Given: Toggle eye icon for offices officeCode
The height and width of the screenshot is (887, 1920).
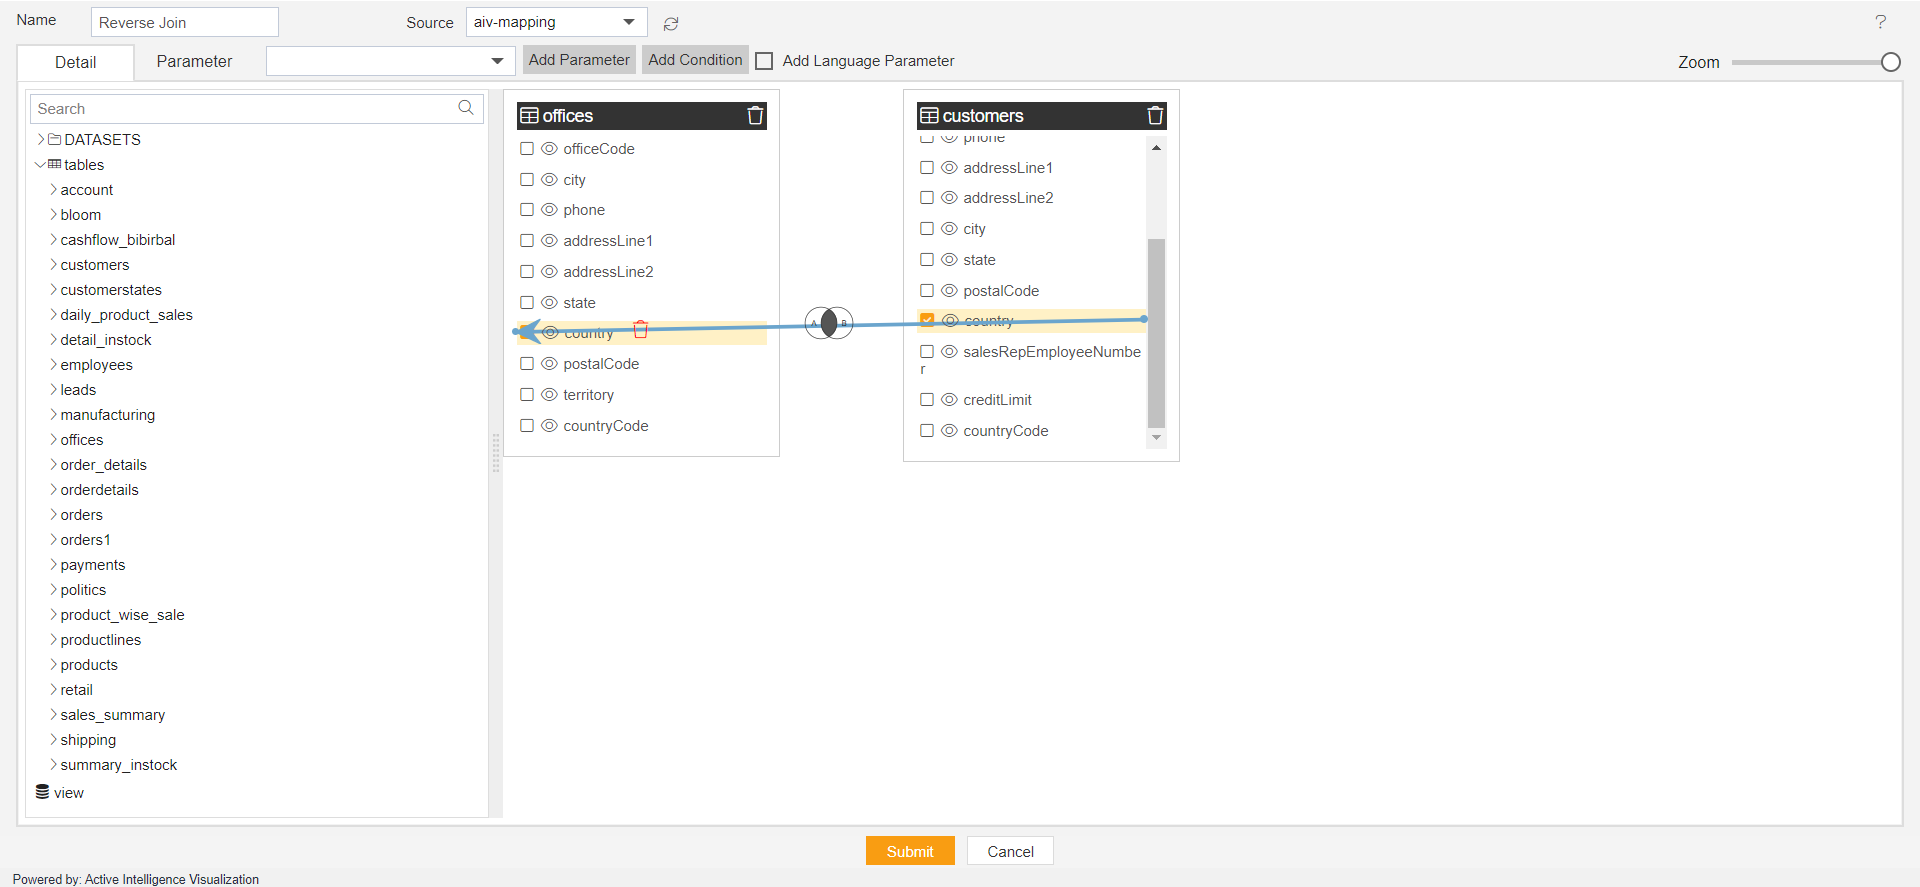Looking at the screenshot, I should tap(549, 149).
